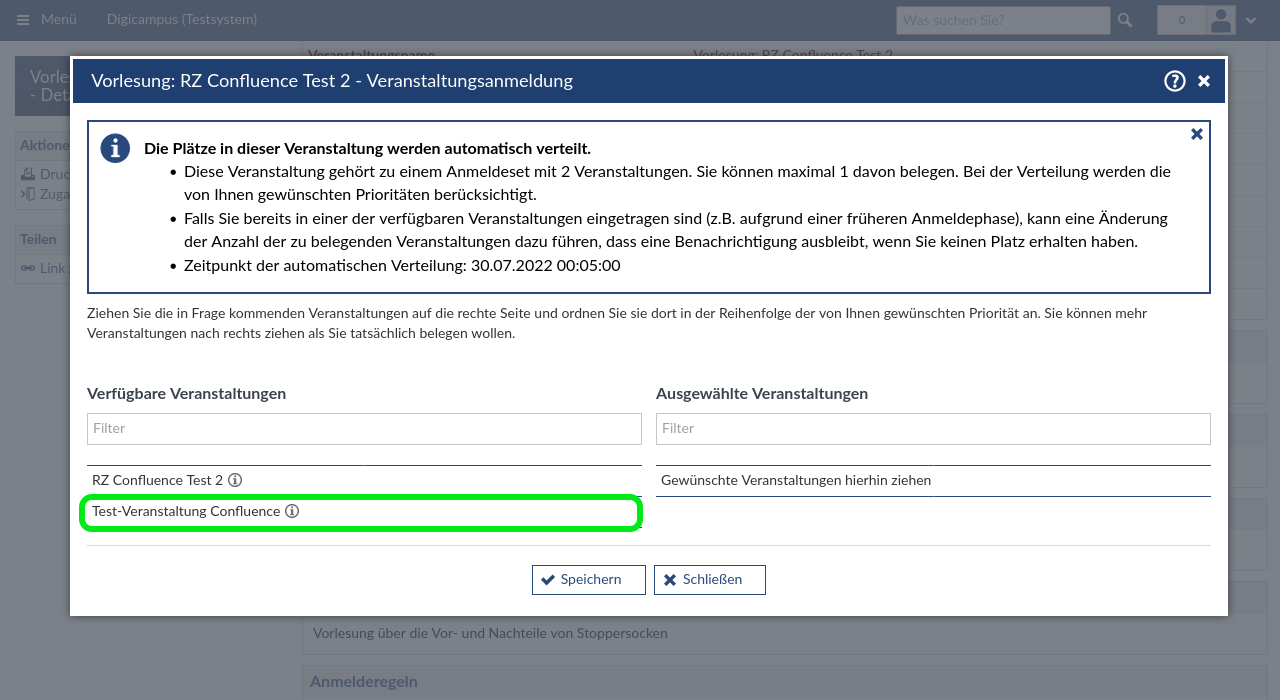Show info for Test-Veranstaltung Confluence
The height and width of the screenshot is (700, 1280).
(292, 511)
